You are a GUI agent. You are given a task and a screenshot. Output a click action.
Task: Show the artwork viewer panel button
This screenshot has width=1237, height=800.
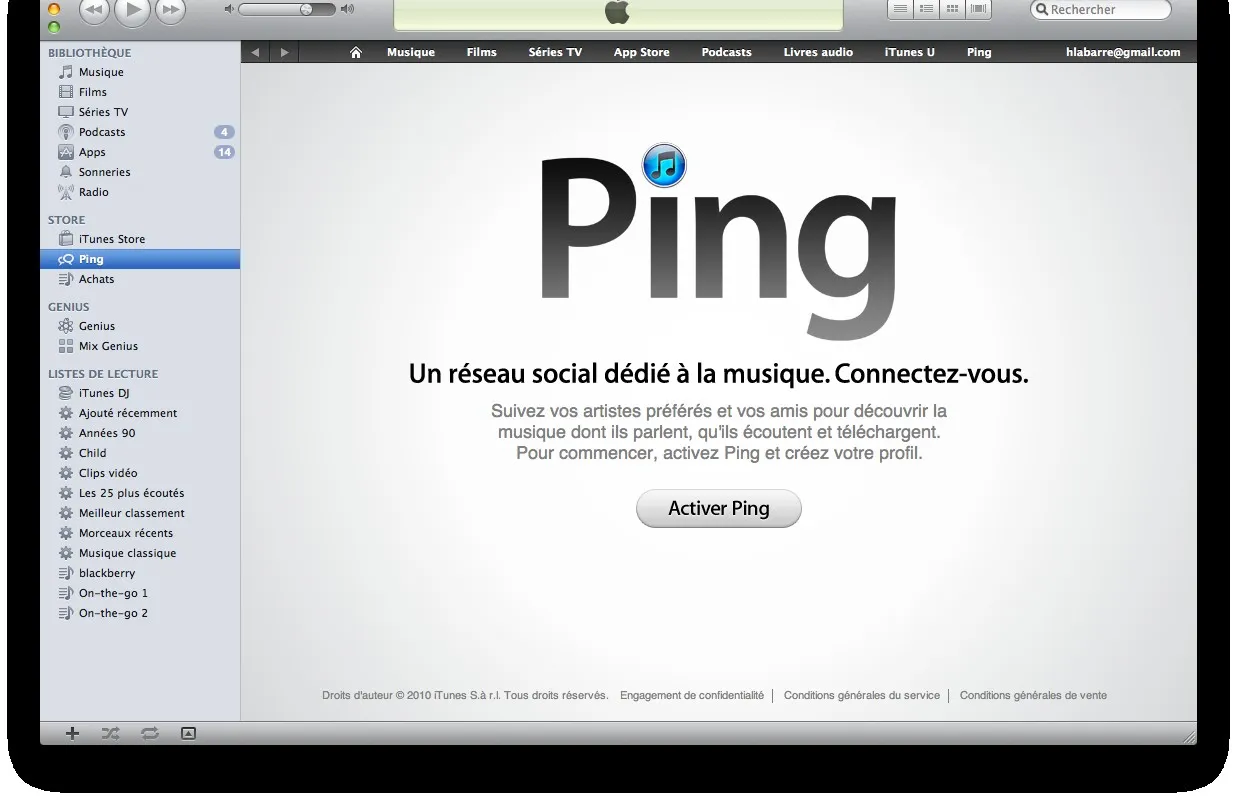click(188, 733)
